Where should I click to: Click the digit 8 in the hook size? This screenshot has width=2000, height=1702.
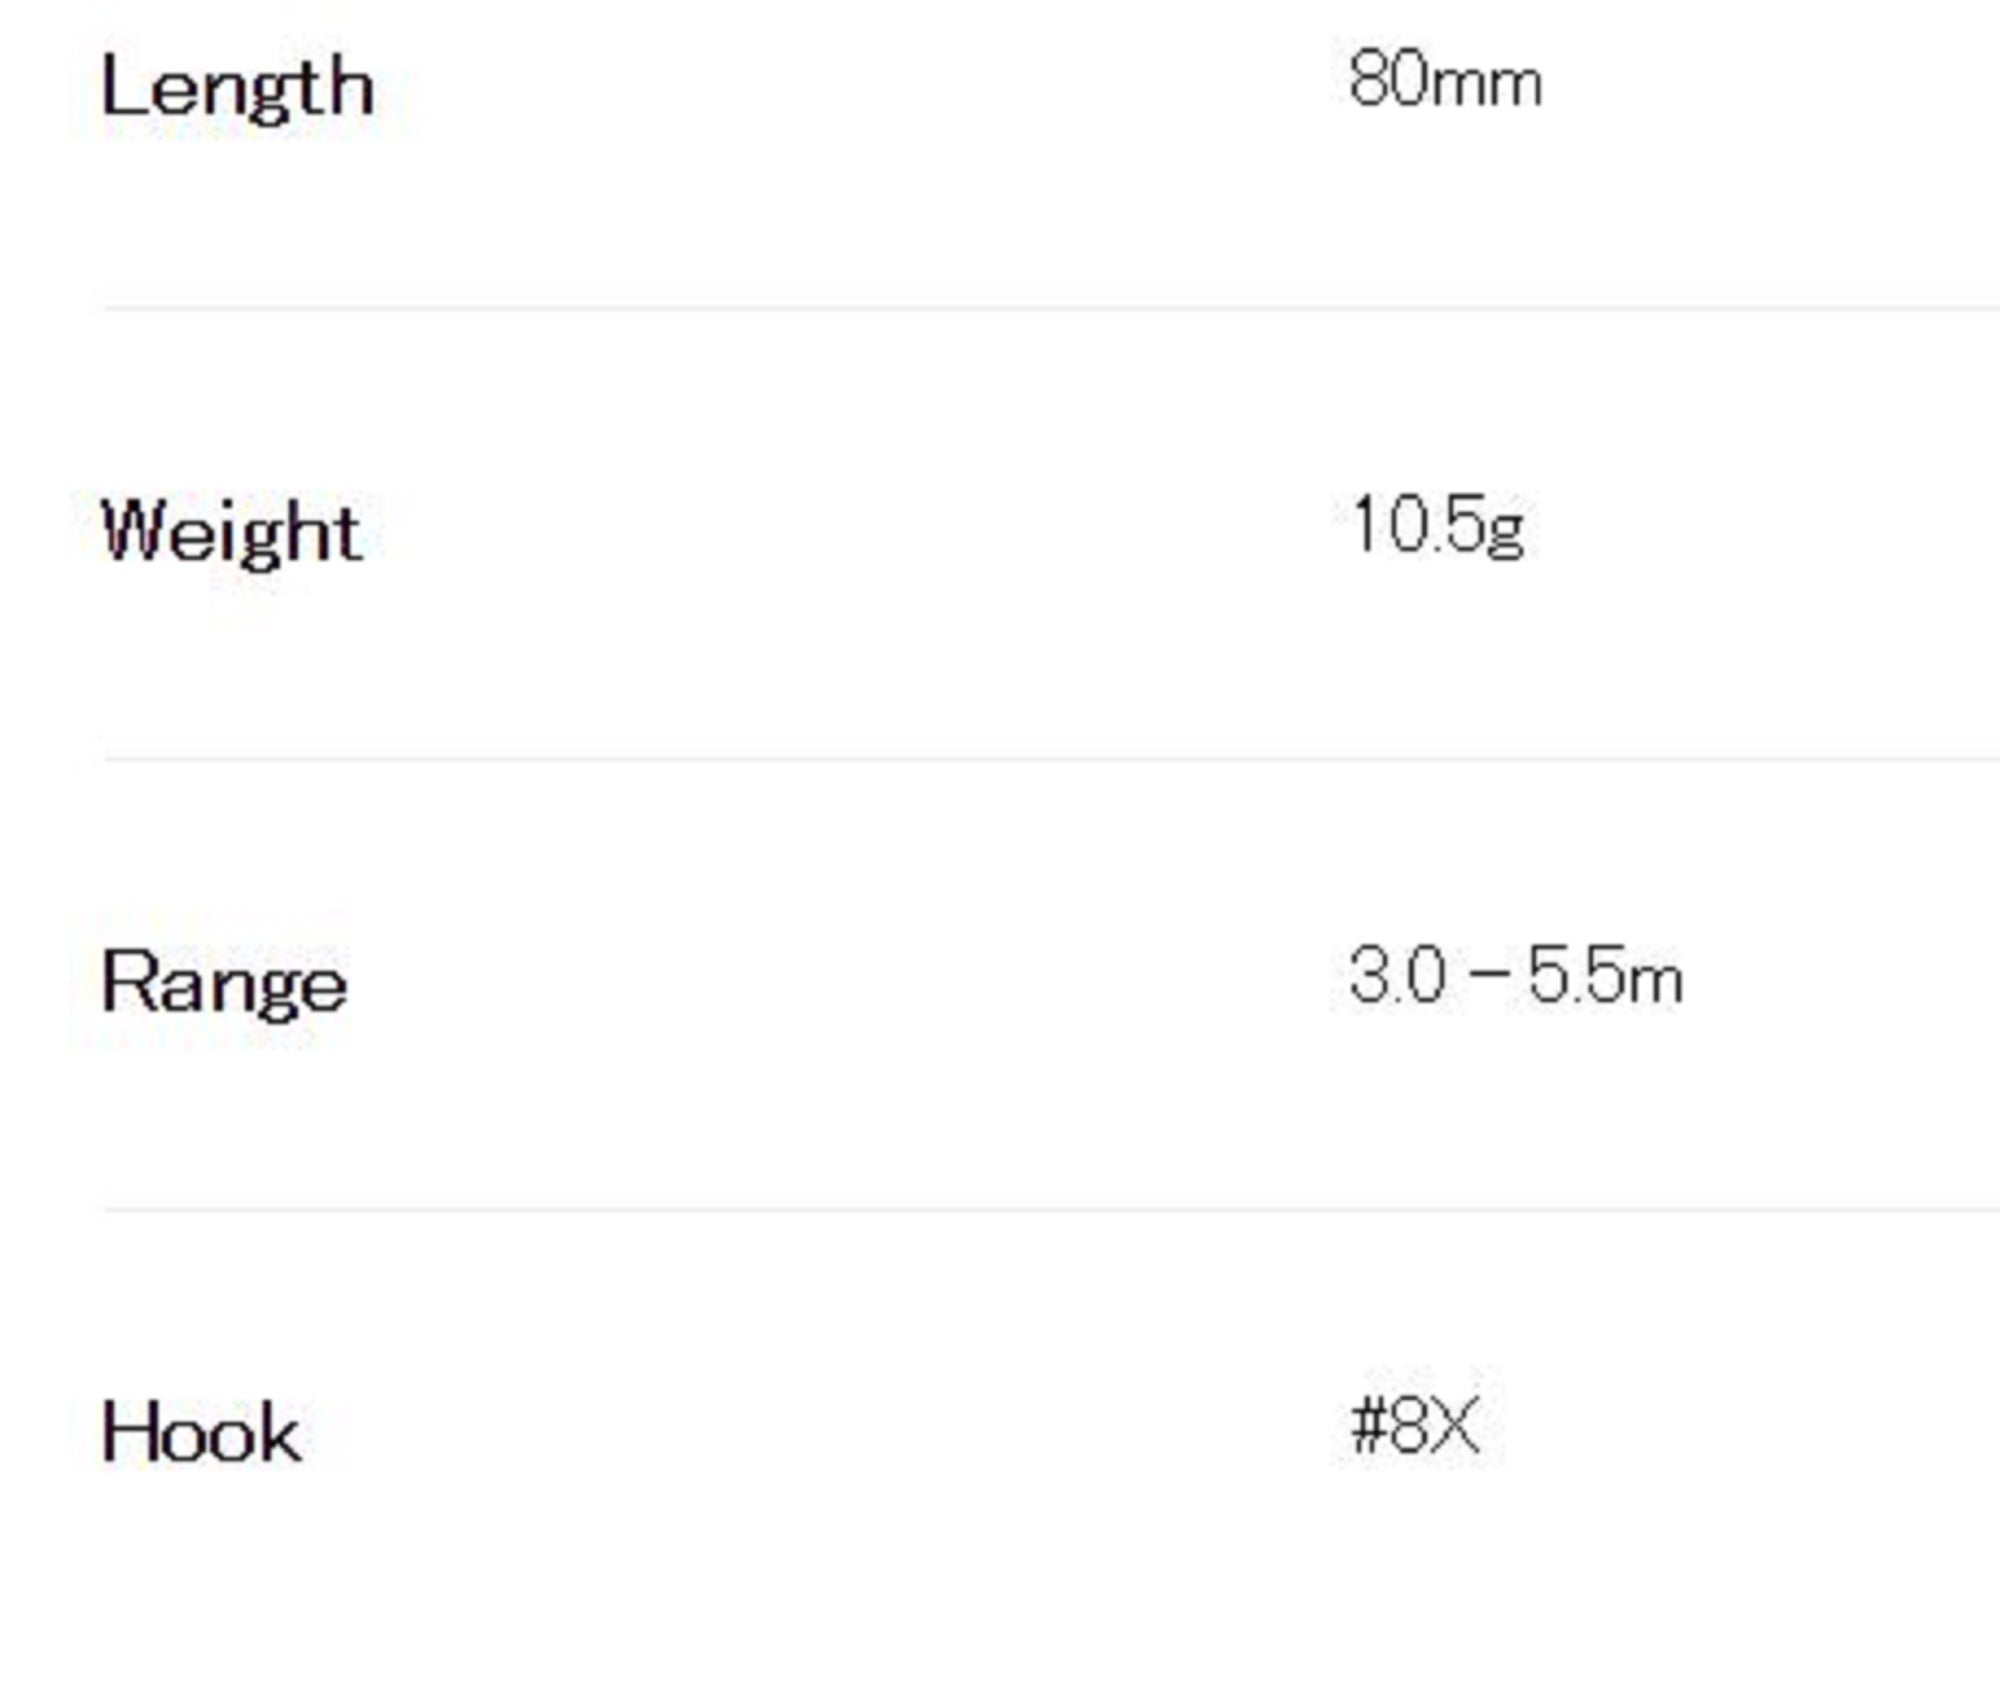tap(1406, 1426)
